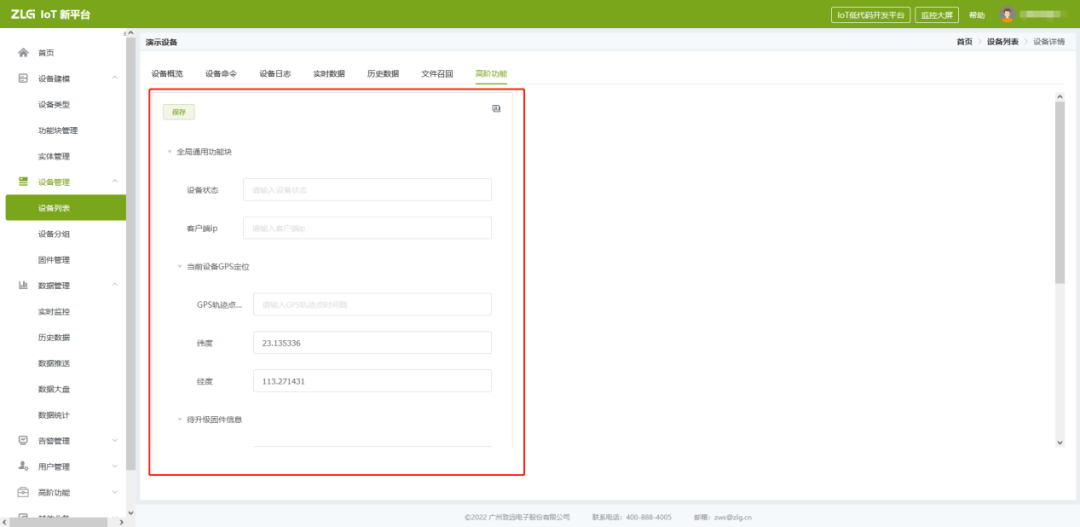Click the 纬度 field showing 23.135336
This screenshot has height=527, width=1080.
coord(373,342)
